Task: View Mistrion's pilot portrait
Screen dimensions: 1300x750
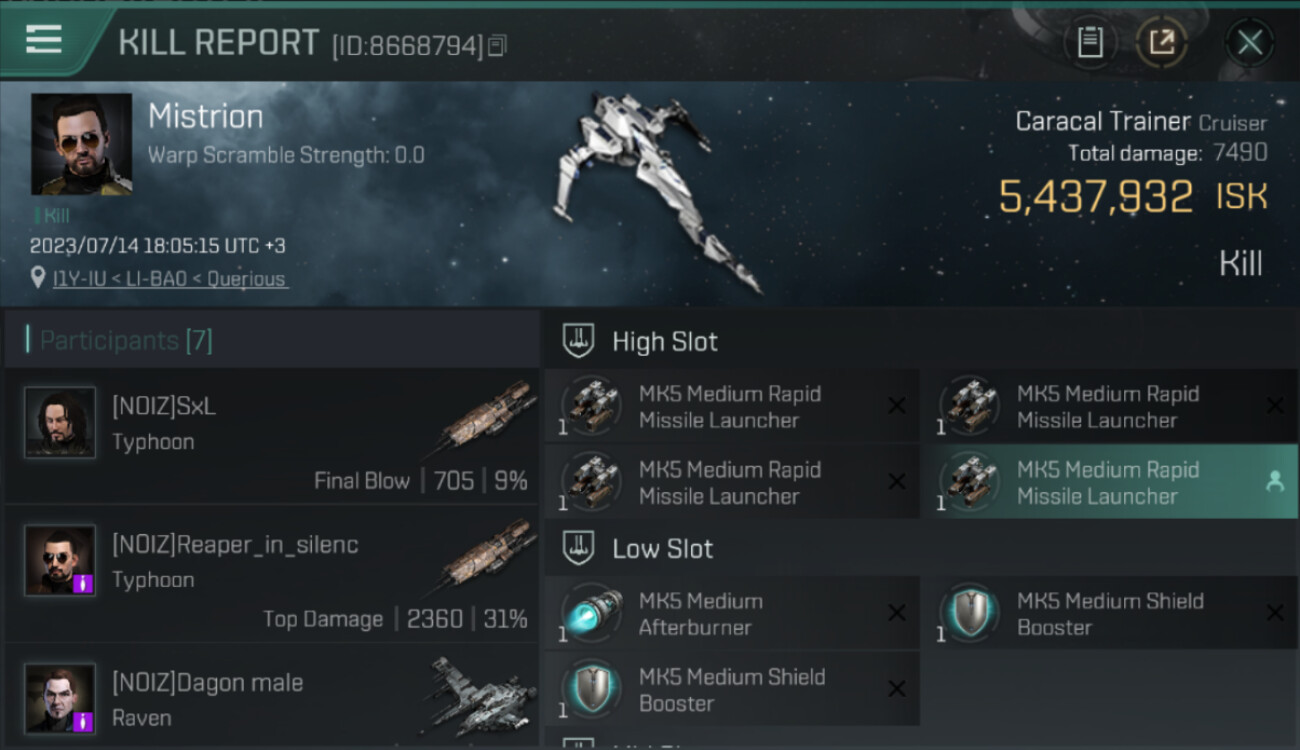Action: [x=81, y=144]
